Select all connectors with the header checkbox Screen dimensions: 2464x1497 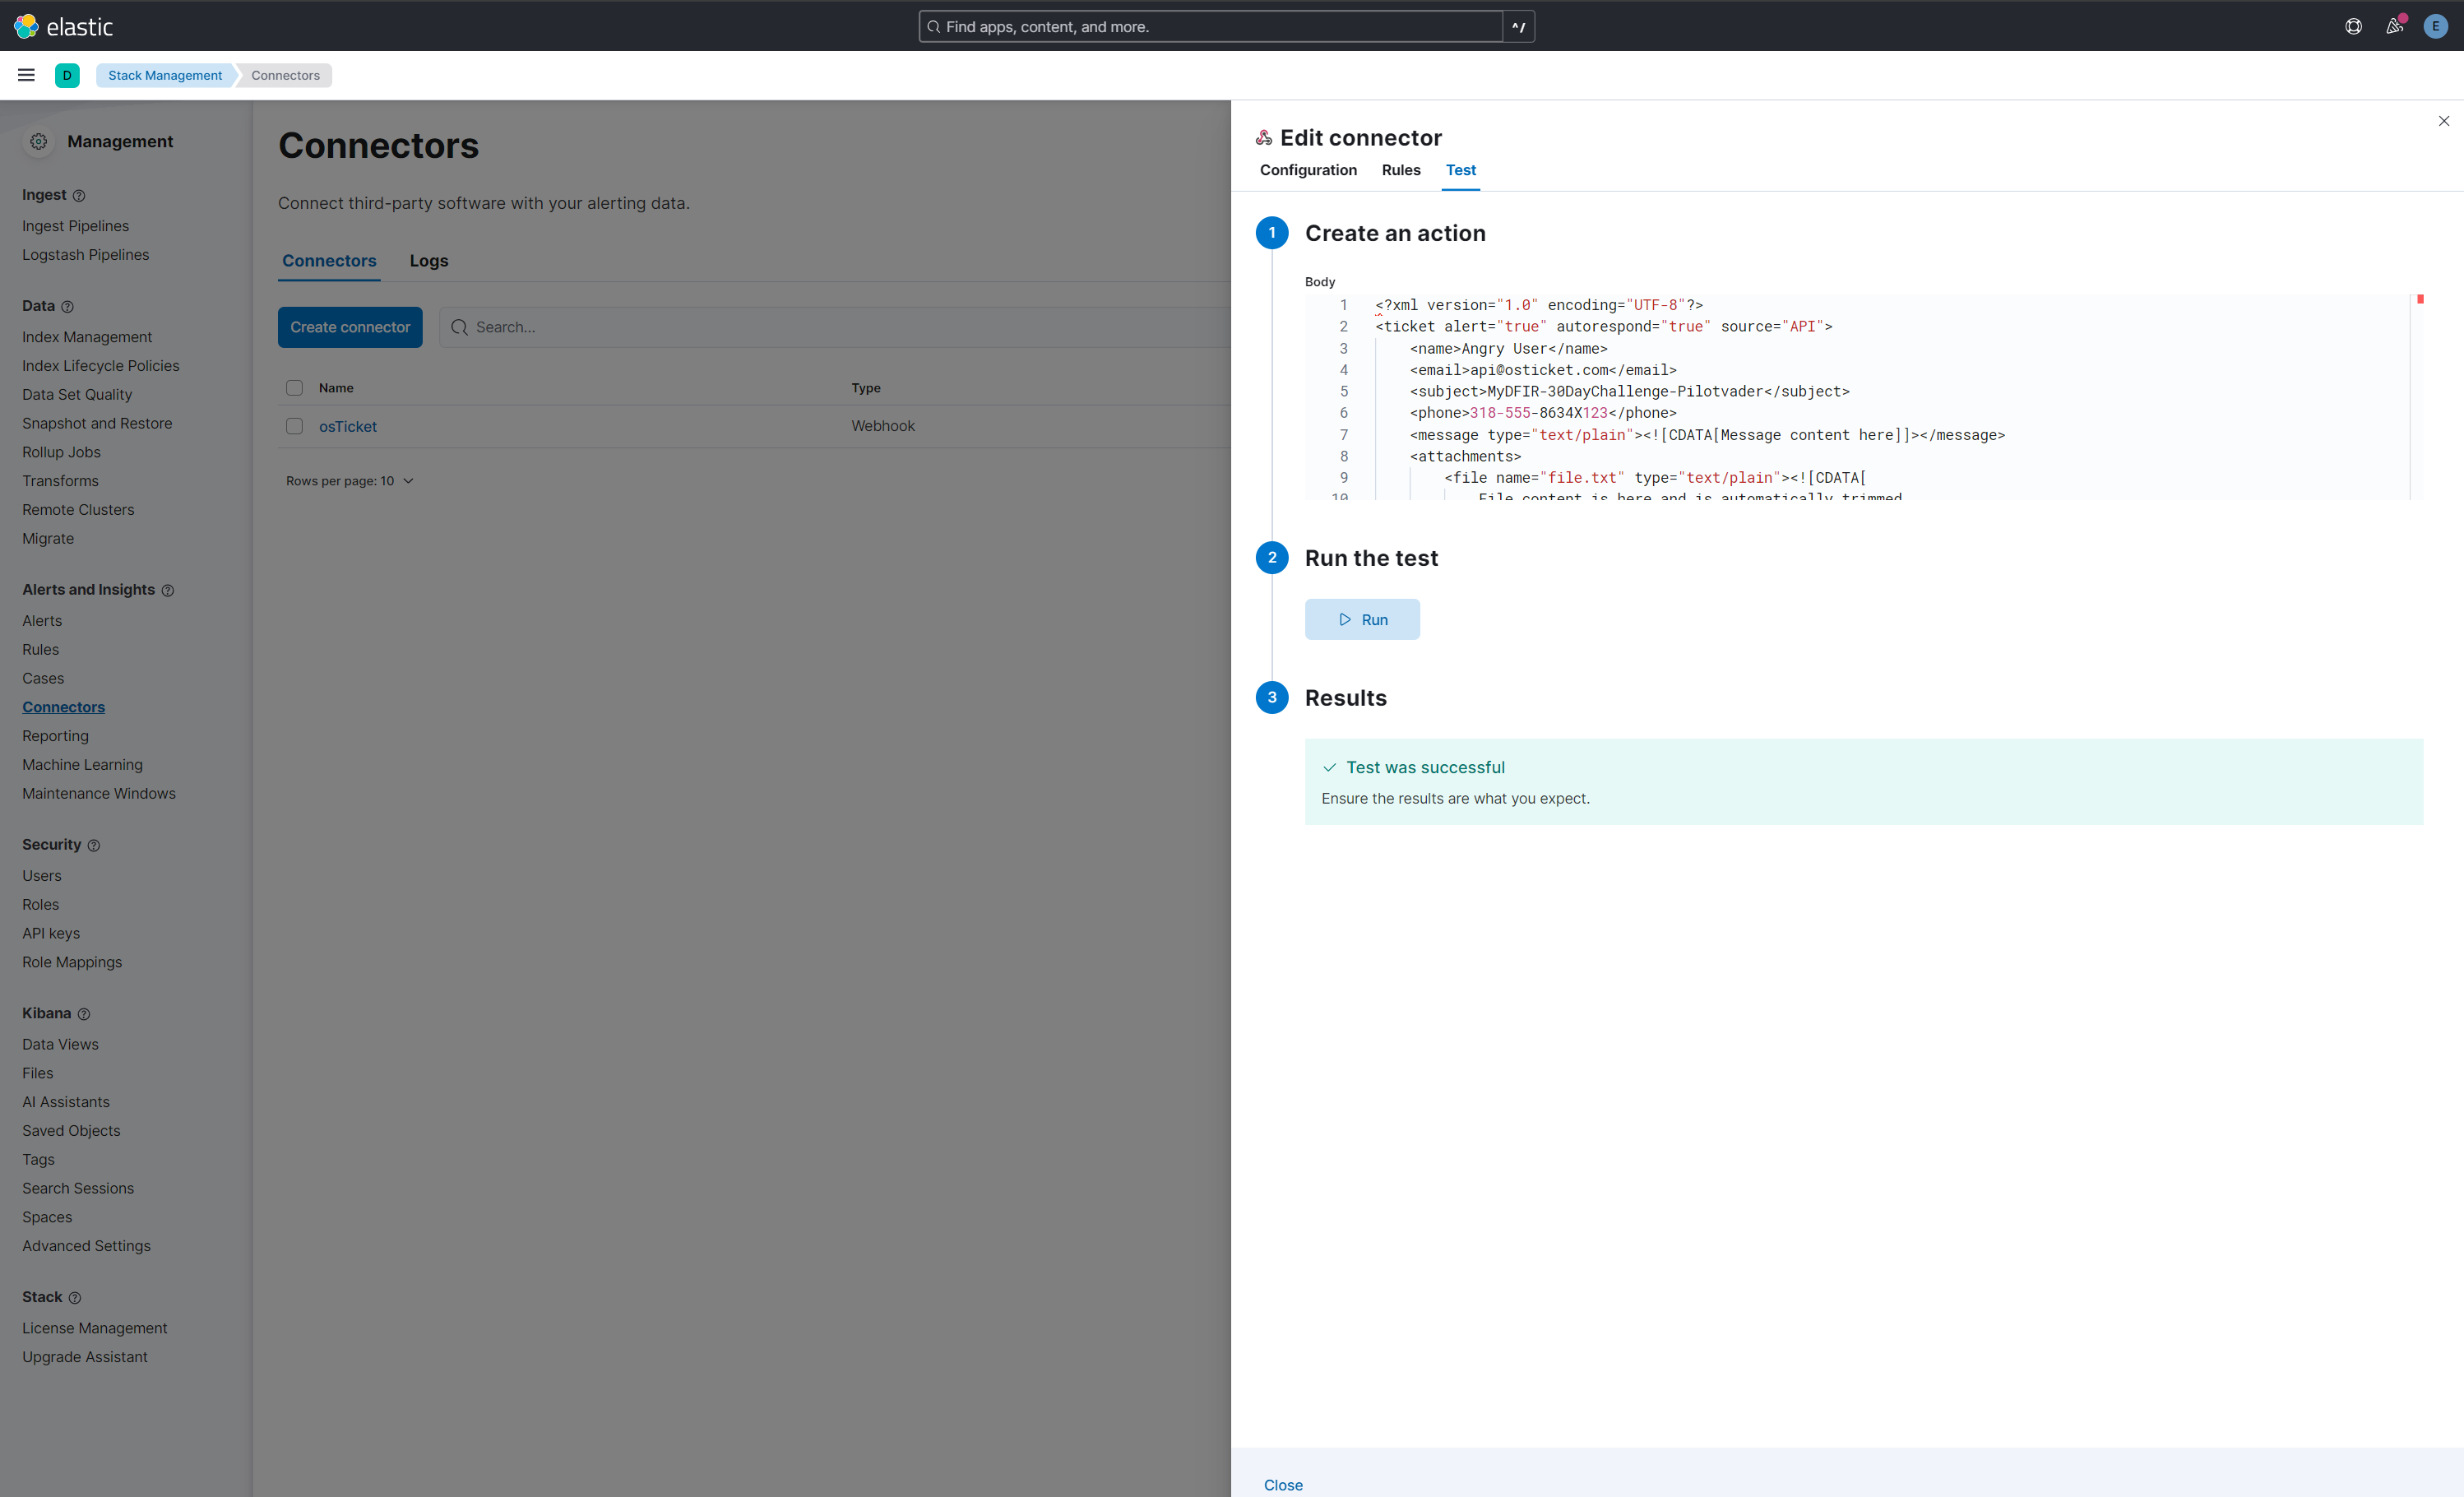(x=294, y=387)
